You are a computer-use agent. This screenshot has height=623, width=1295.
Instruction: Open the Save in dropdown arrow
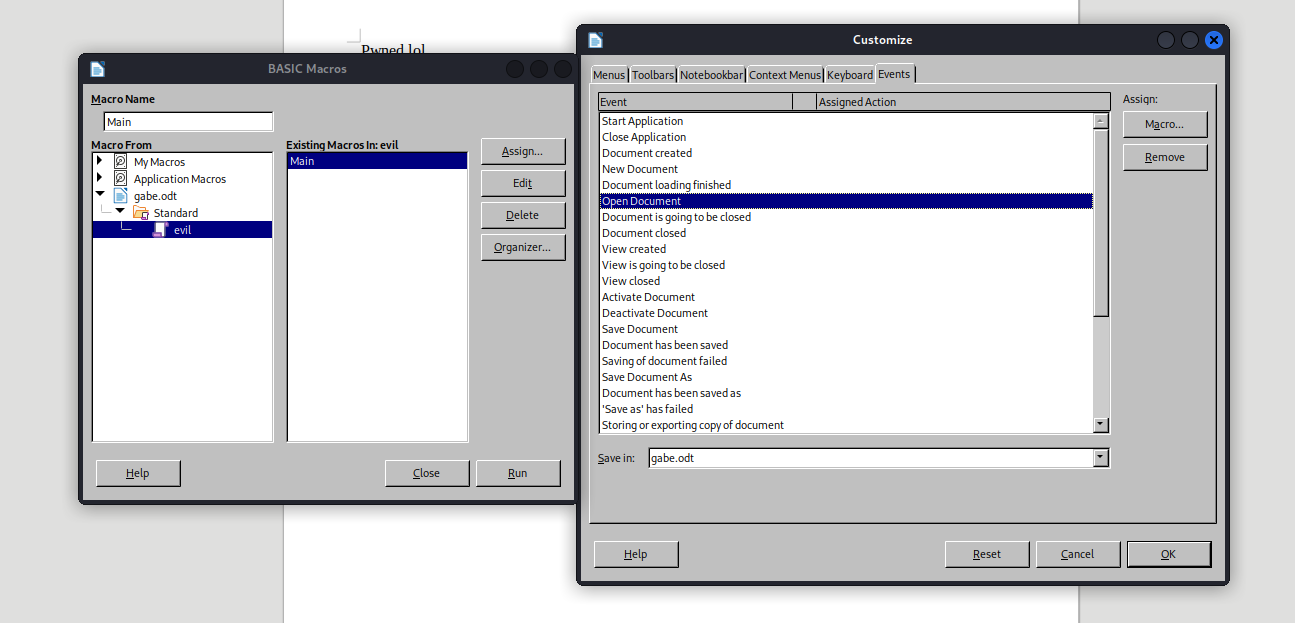click(1101, 458)
